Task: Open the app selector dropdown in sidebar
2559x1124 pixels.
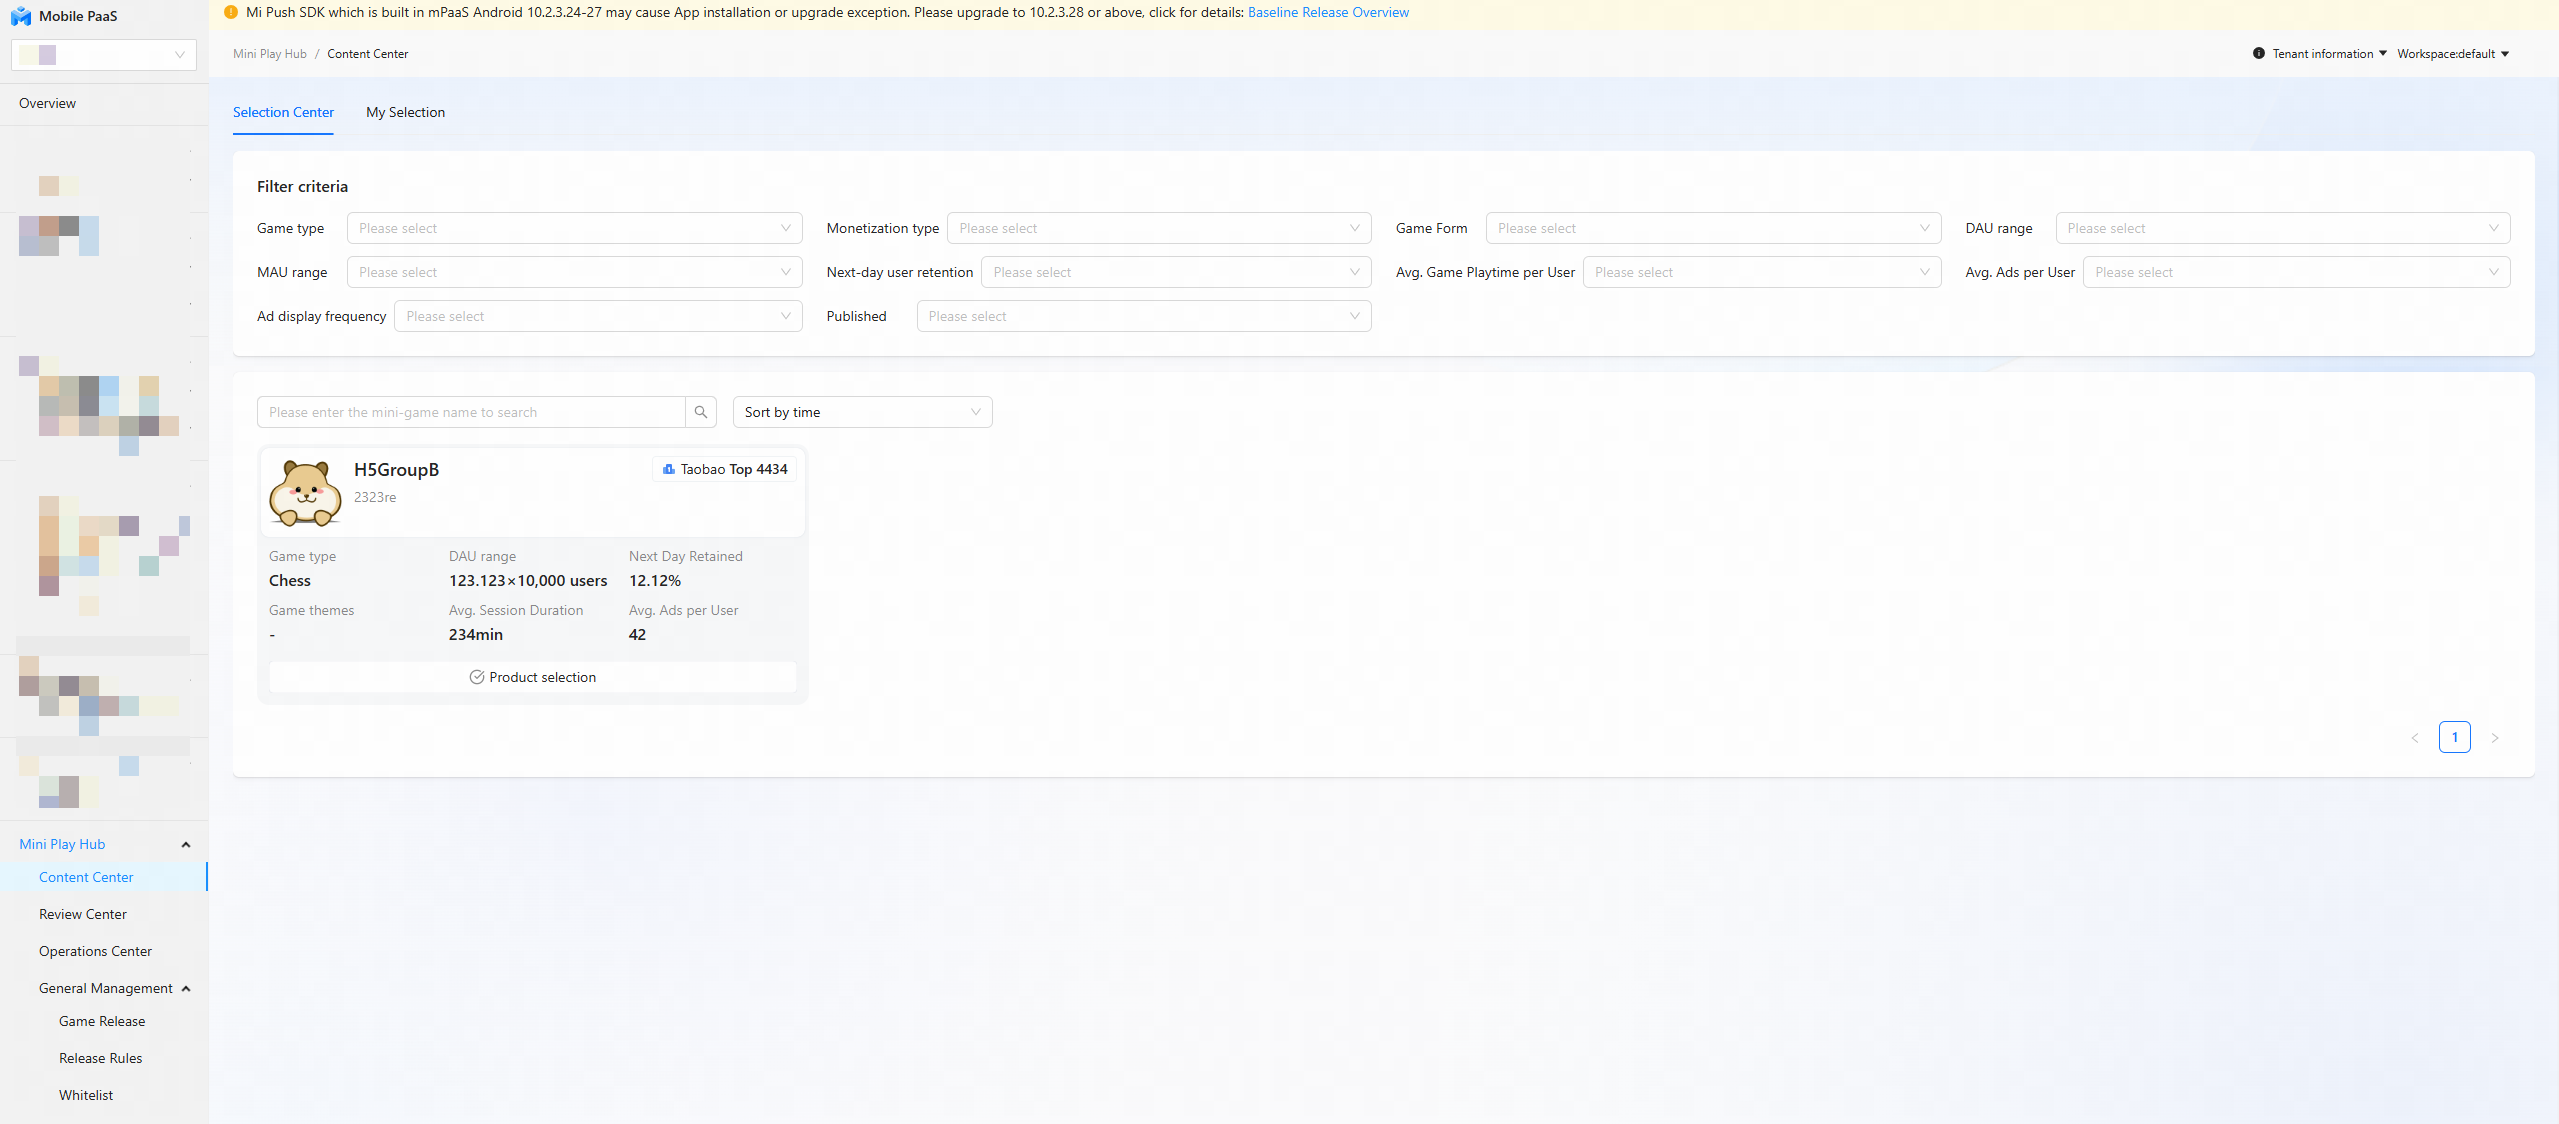Action: tap(104, 55)
